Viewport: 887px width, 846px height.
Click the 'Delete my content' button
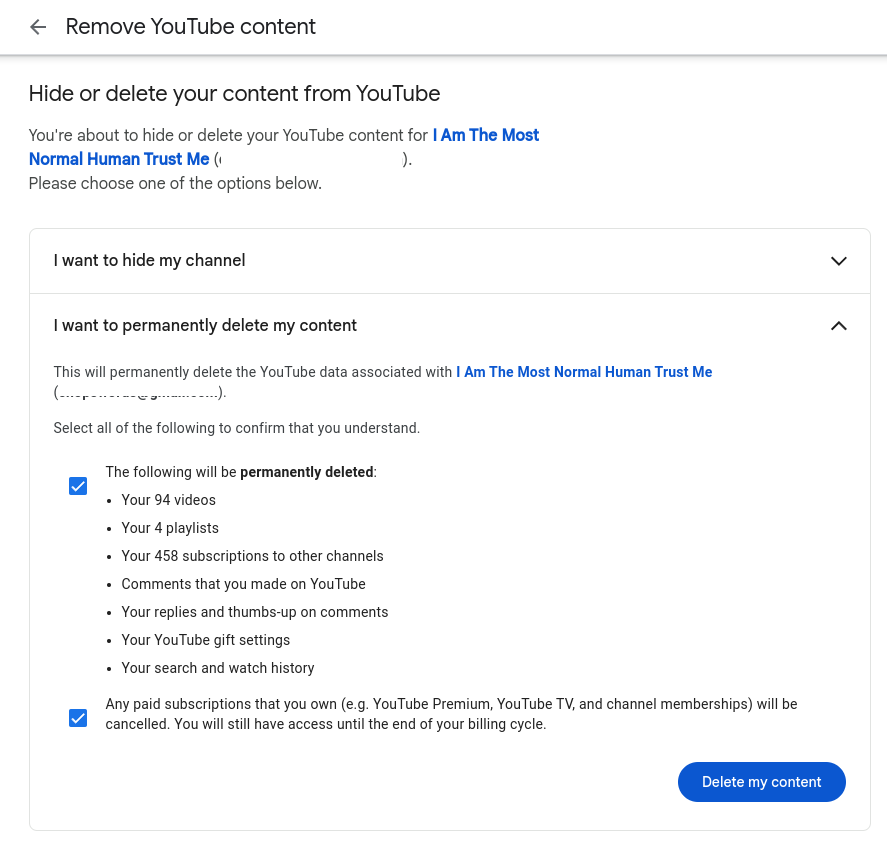coord(761,782)
